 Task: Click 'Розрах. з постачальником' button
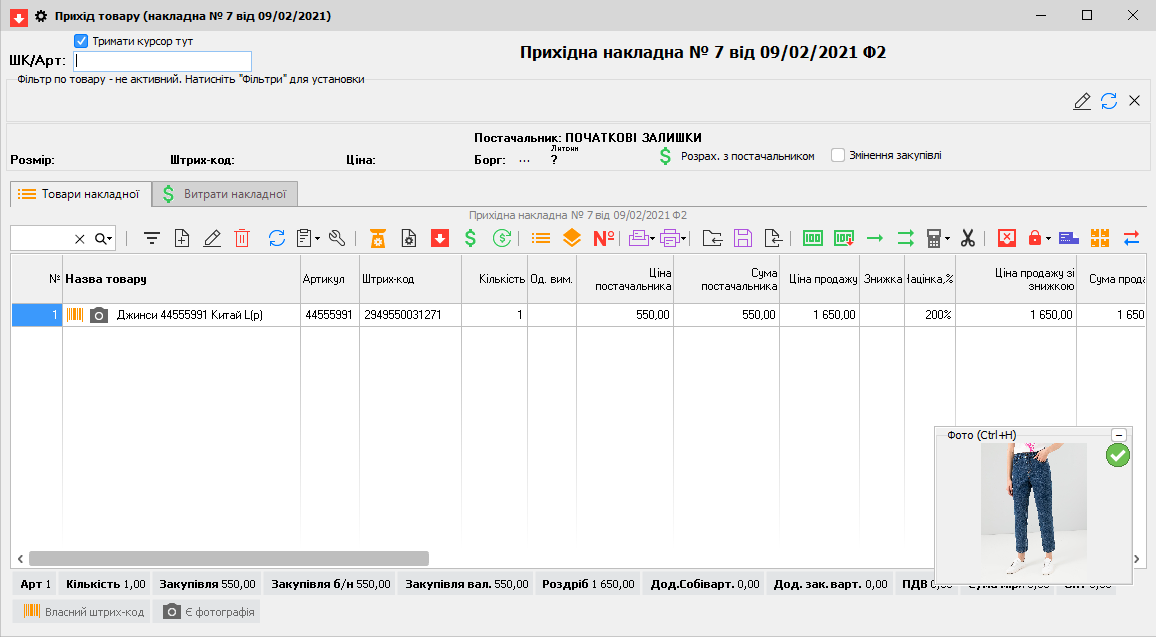(x=736, y=156)
